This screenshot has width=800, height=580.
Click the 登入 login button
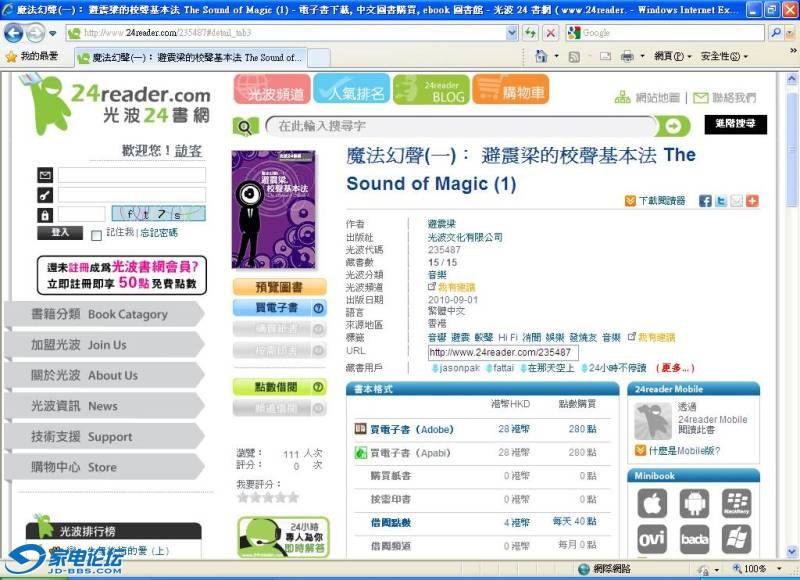click(x=60, y=233)
